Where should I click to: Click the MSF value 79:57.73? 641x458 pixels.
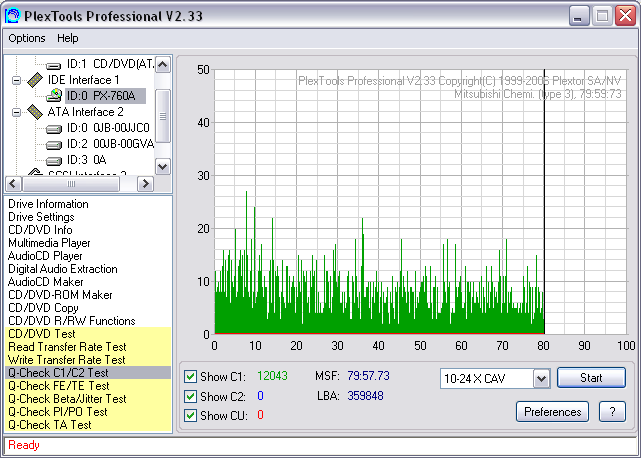(x=368, y=376)
